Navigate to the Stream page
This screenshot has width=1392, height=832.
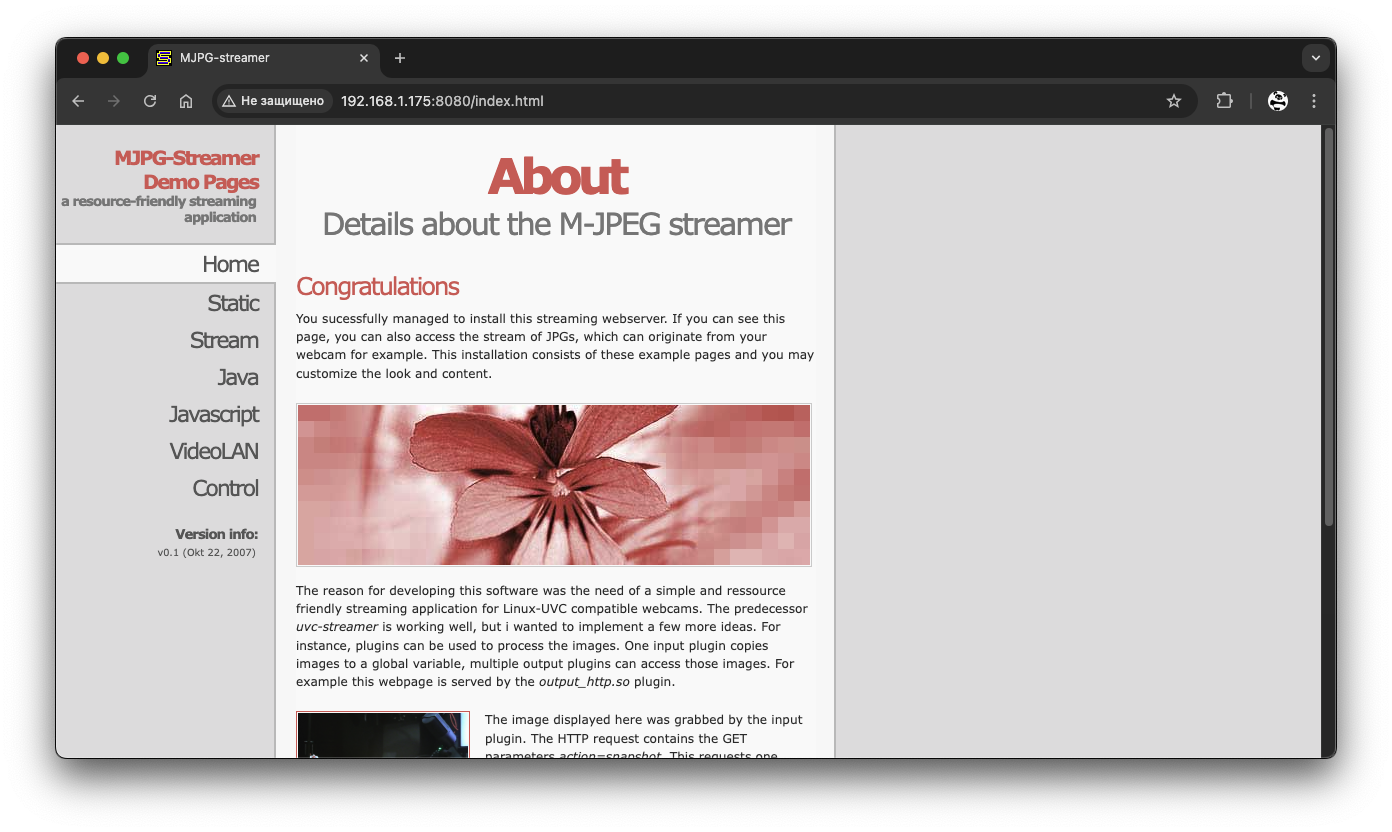click(x=224, y=340)
